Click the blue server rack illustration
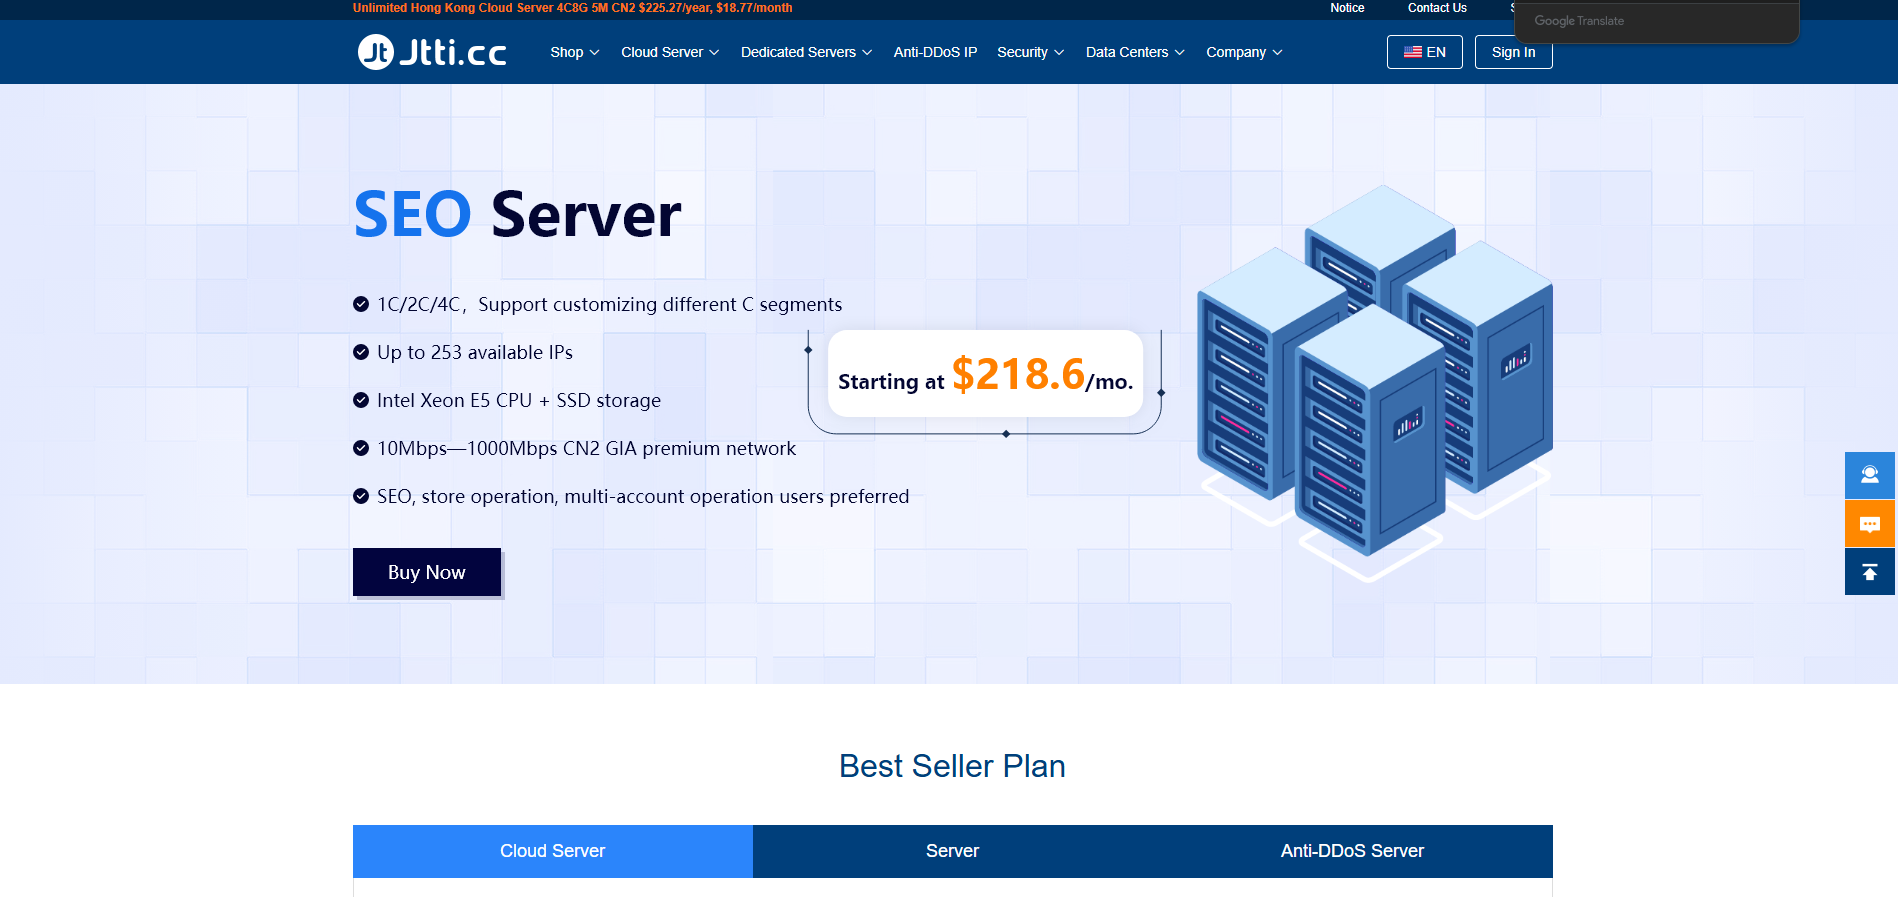Image resolution: width=1898 pixels, height=897 pixels. pyautogui.click(x=1373, y=382)
